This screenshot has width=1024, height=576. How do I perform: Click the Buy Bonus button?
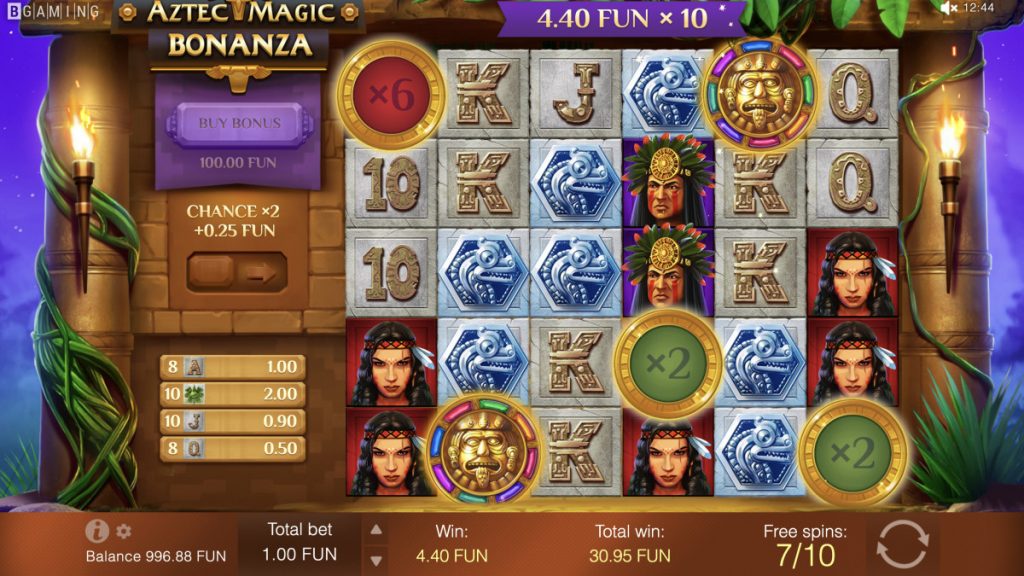(x=240, y=123)
